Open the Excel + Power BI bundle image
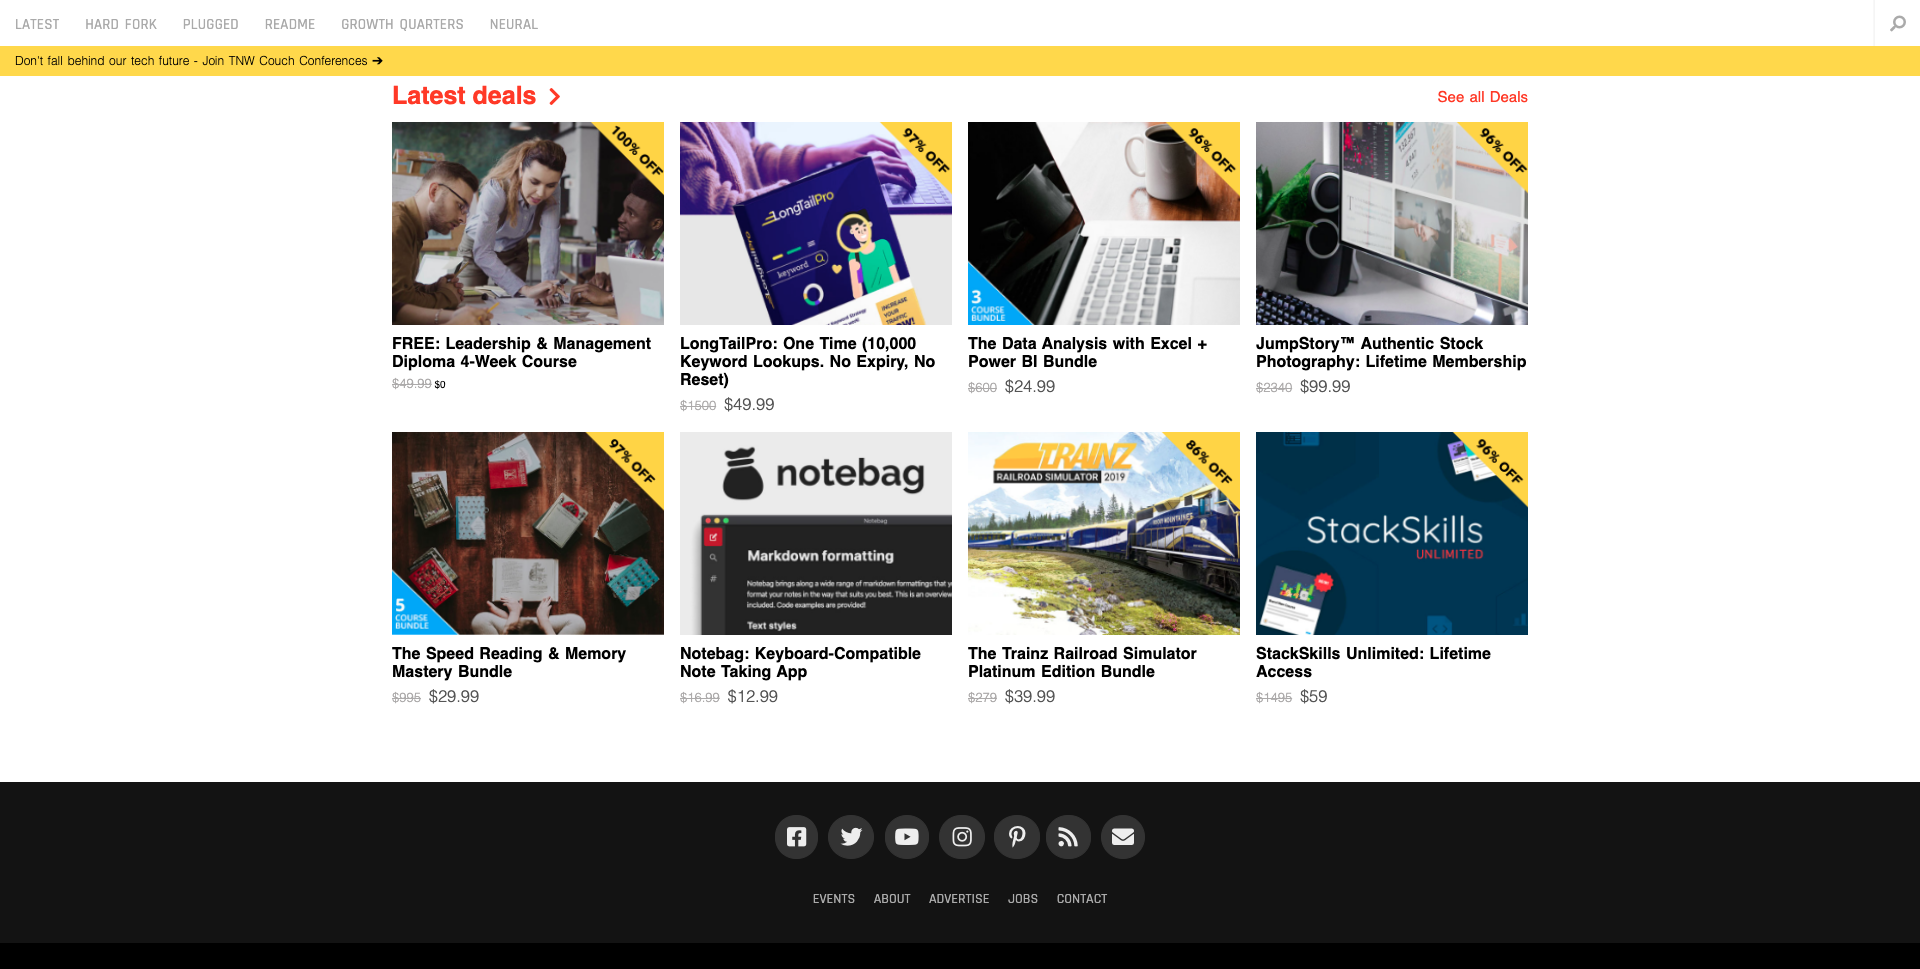The width and height of the screenshot is (1920, 969). tap(1104, 223)
